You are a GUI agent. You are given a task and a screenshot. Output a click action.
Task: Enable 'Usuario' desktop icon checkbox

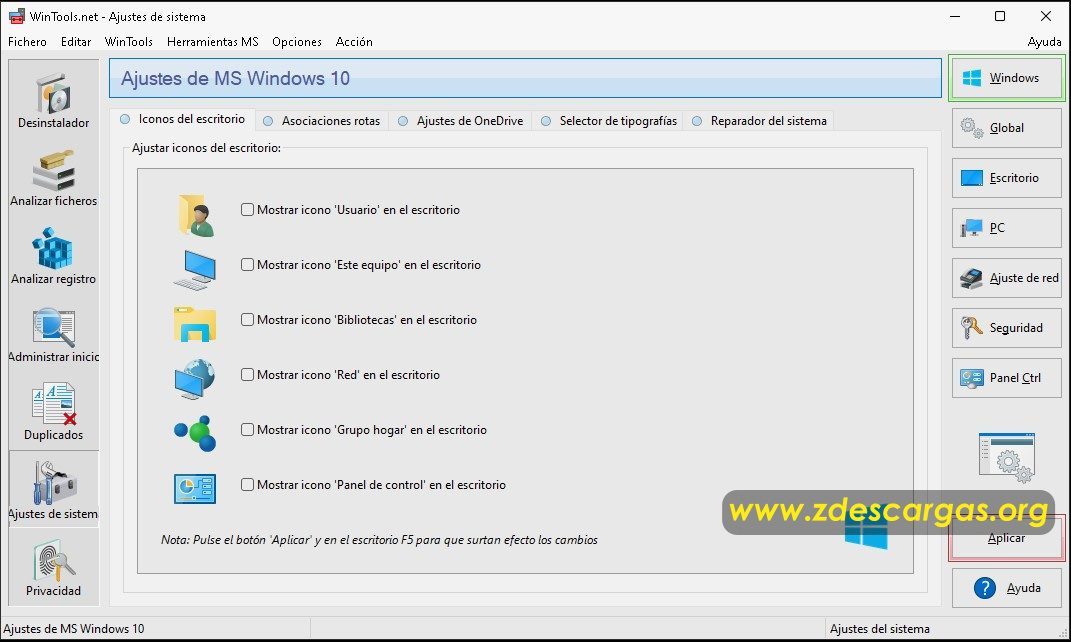coord(247,210)
